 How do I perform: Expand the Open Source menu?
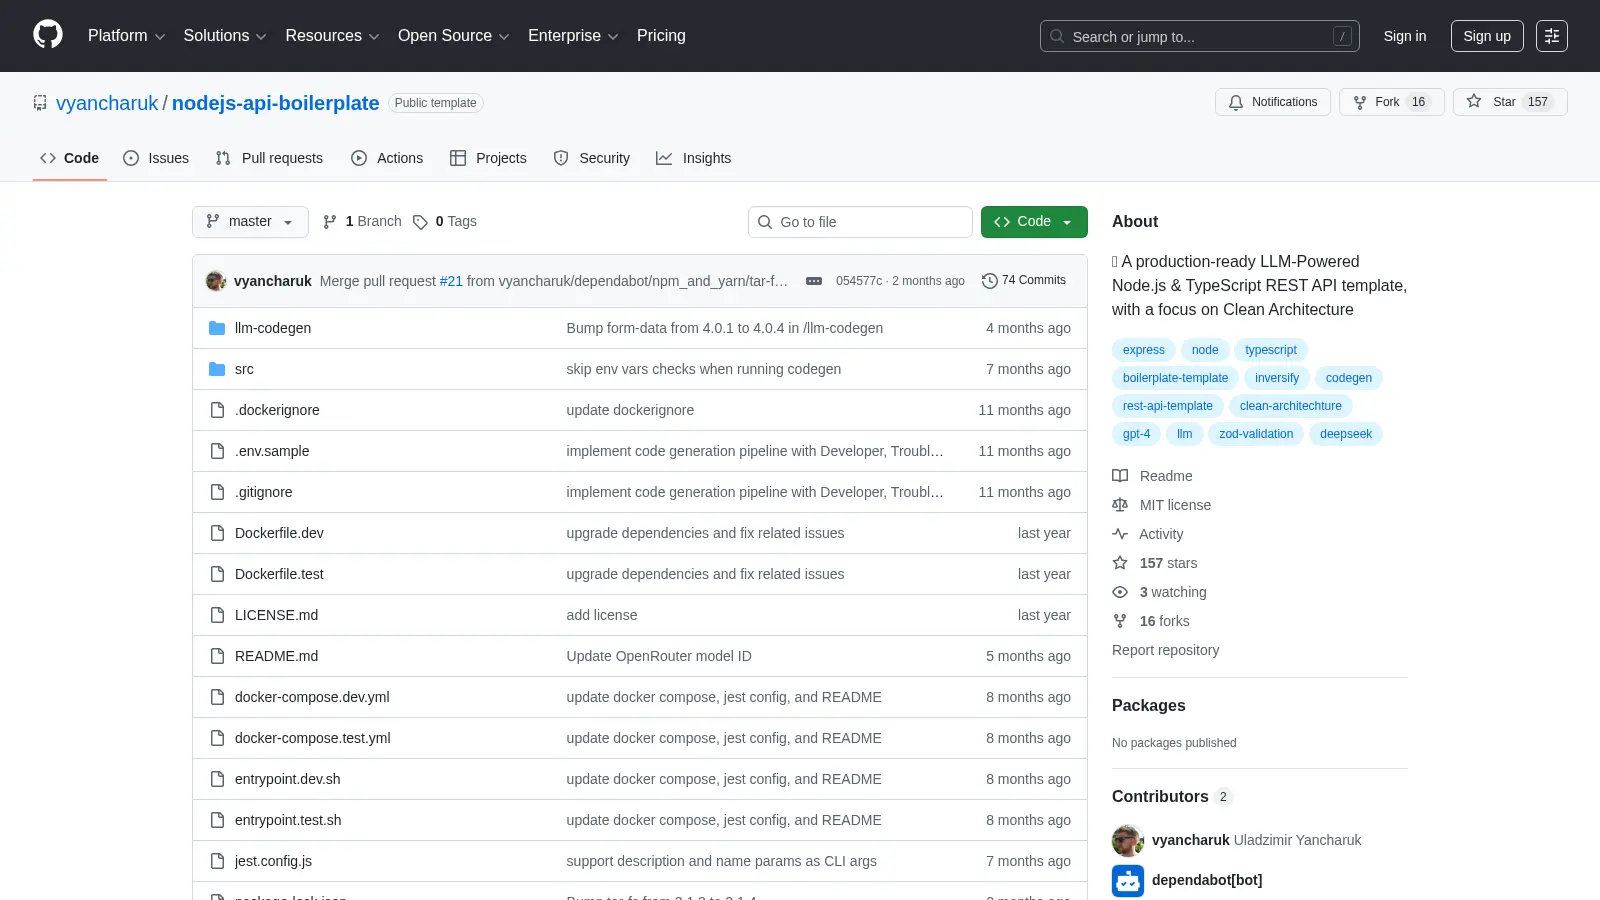(x=454, y=36)
